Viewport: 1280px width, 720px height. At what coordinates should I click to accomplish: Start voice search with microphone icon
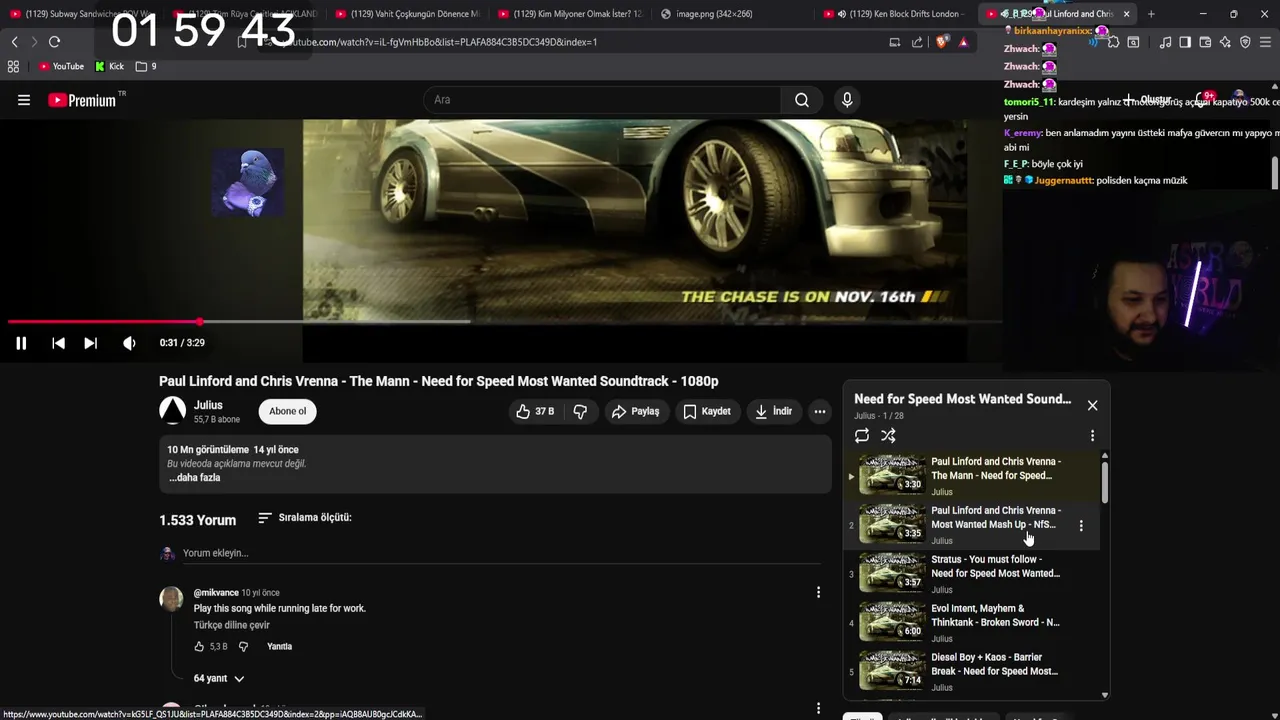pyautogui.click(x=847, y=100)
